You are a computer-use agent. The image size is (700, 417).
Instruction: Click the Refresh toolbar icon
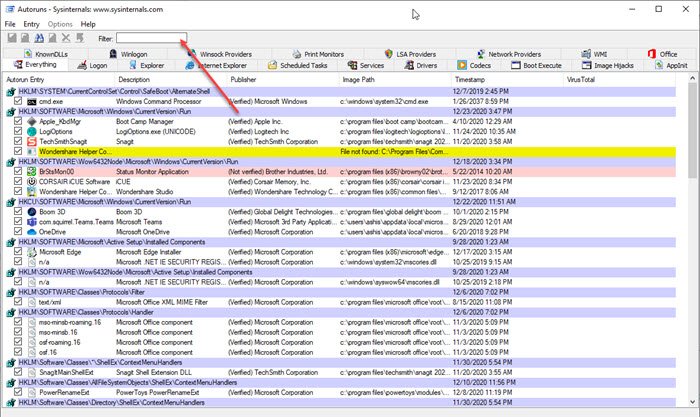[x=25, y=38]
